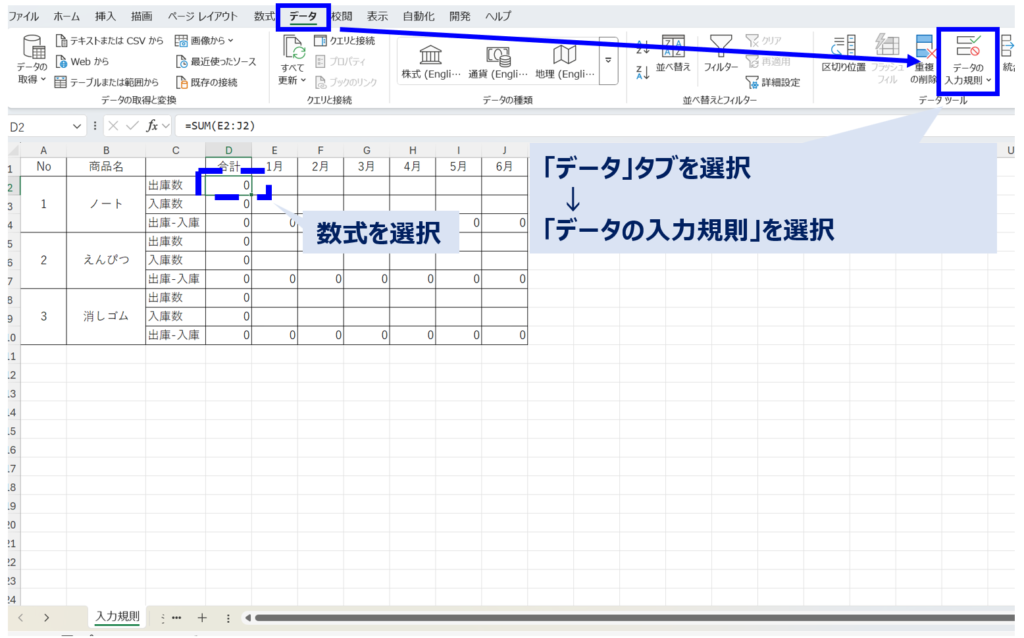This screenshot has height=638, width=1024.
Task: Toggle フィルター on the range
Action: (x=720, y=54)
